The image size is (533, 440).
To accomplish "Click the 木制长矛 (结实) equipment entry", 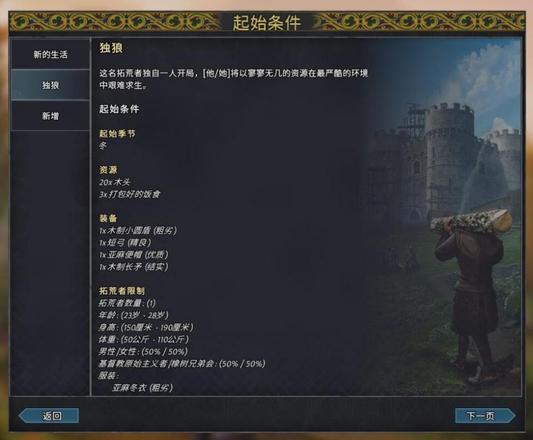I will tap(134, 267).
